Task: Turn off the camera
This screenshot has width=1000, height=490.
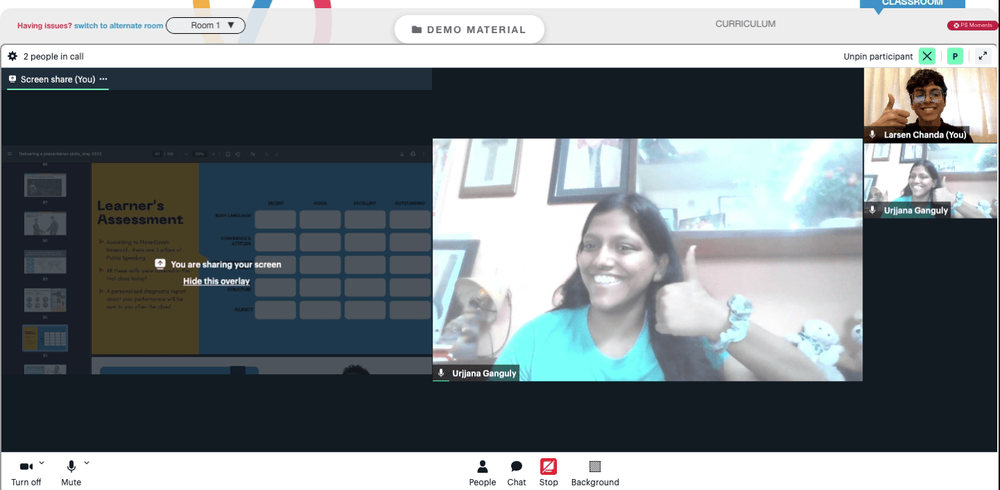Action: click(26, 473)
